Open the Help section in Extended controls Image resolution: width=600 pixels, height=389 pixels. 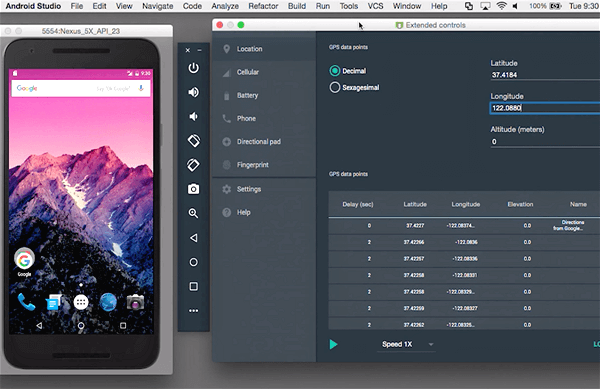pyautogui.click(x=264, y=212)
